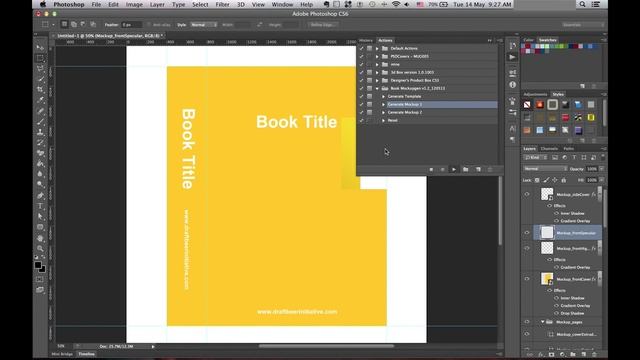Image resolution: width=640 pixels, height=360 pixels.
Task: Open the Timeline panel tab at bottom
Action: tap(86, 354)
